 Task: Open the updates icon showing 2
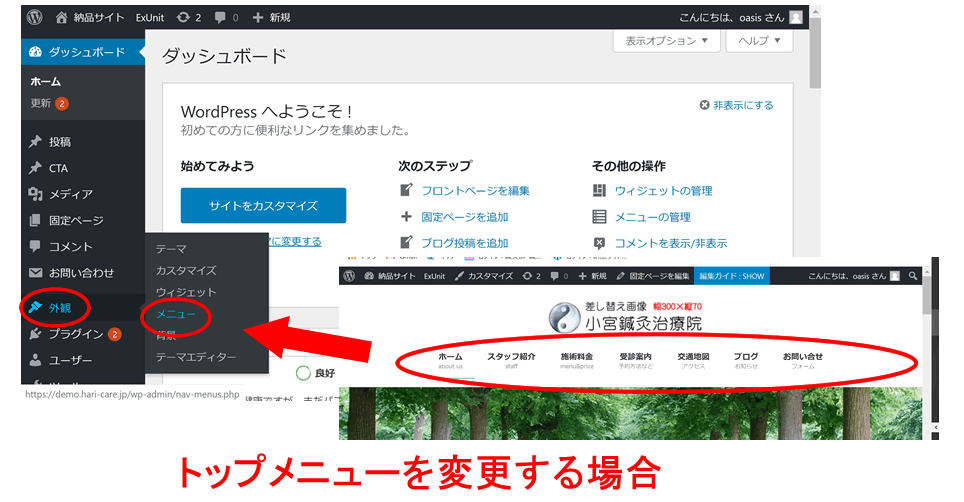tap(189, 17)
